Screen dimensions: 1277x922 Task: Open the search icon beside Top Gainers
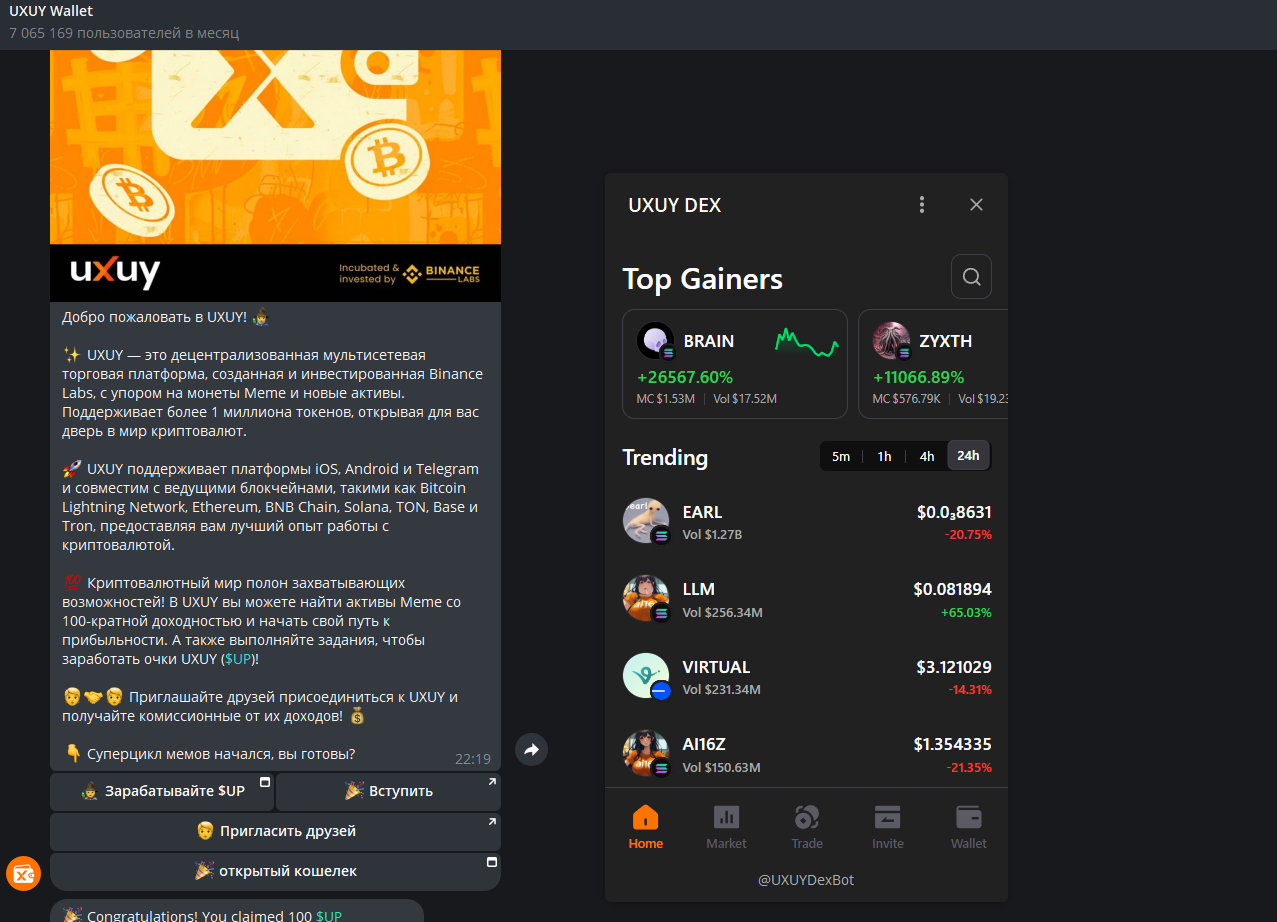pos(971,277)
